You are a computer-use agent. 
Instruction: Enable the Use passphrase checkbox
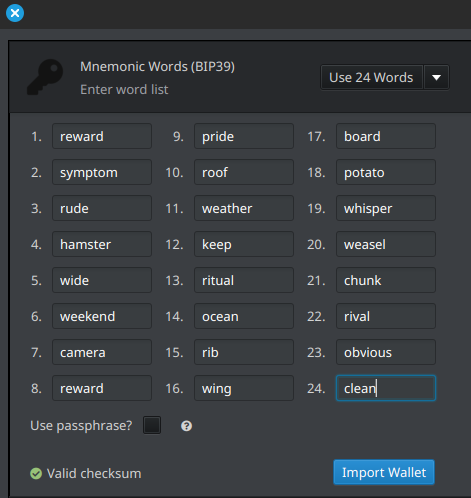152,425
